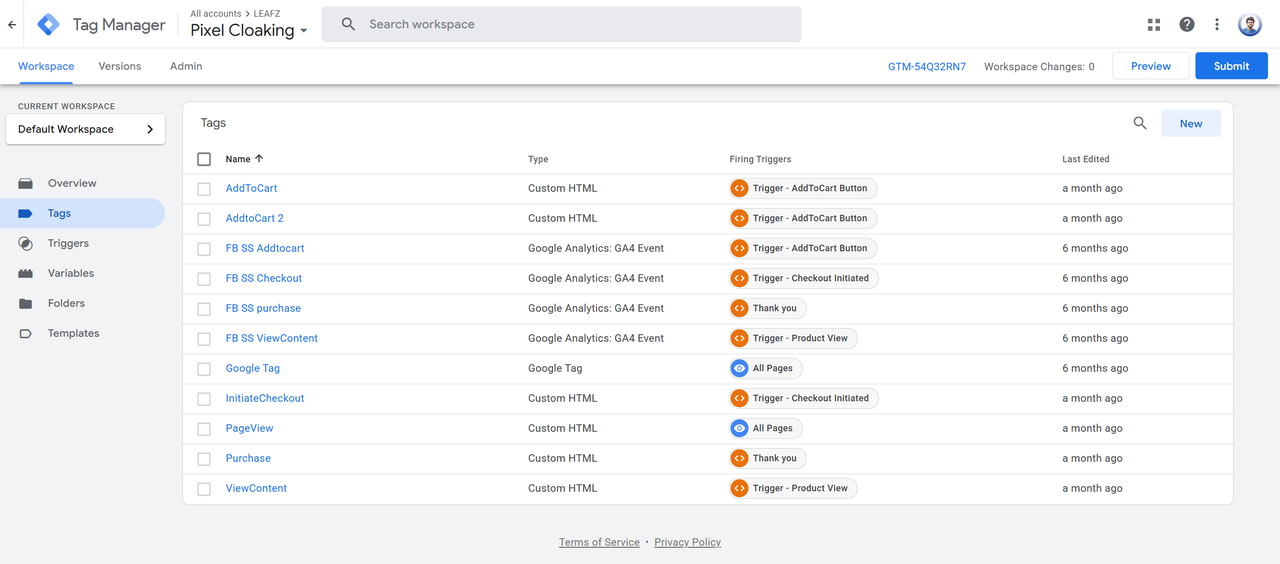
Task: Click the Templates icon in sidebar
Action: coord(26,333)
